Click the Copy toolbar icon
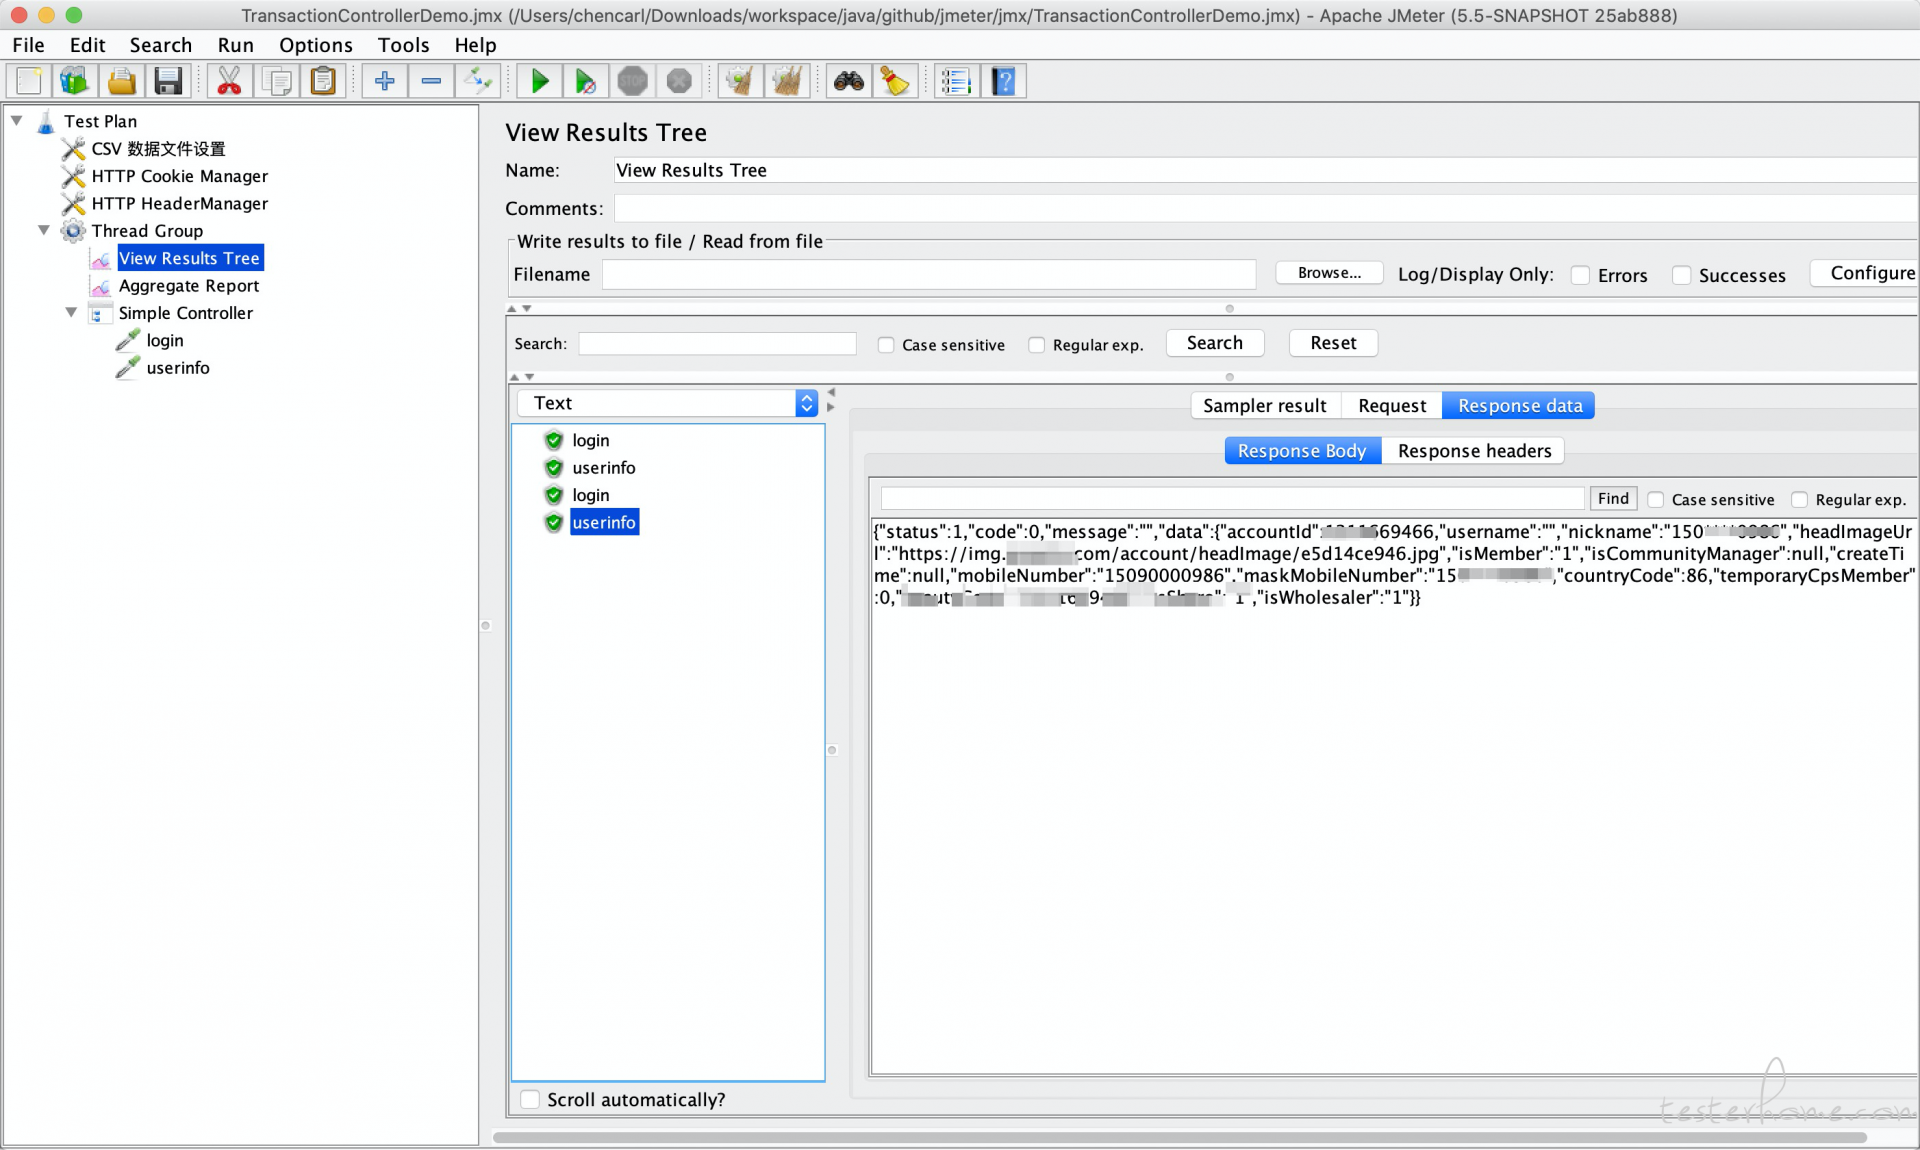Image resolution: width=1920 pixels, height=1150 pixels. click(276, 81)
